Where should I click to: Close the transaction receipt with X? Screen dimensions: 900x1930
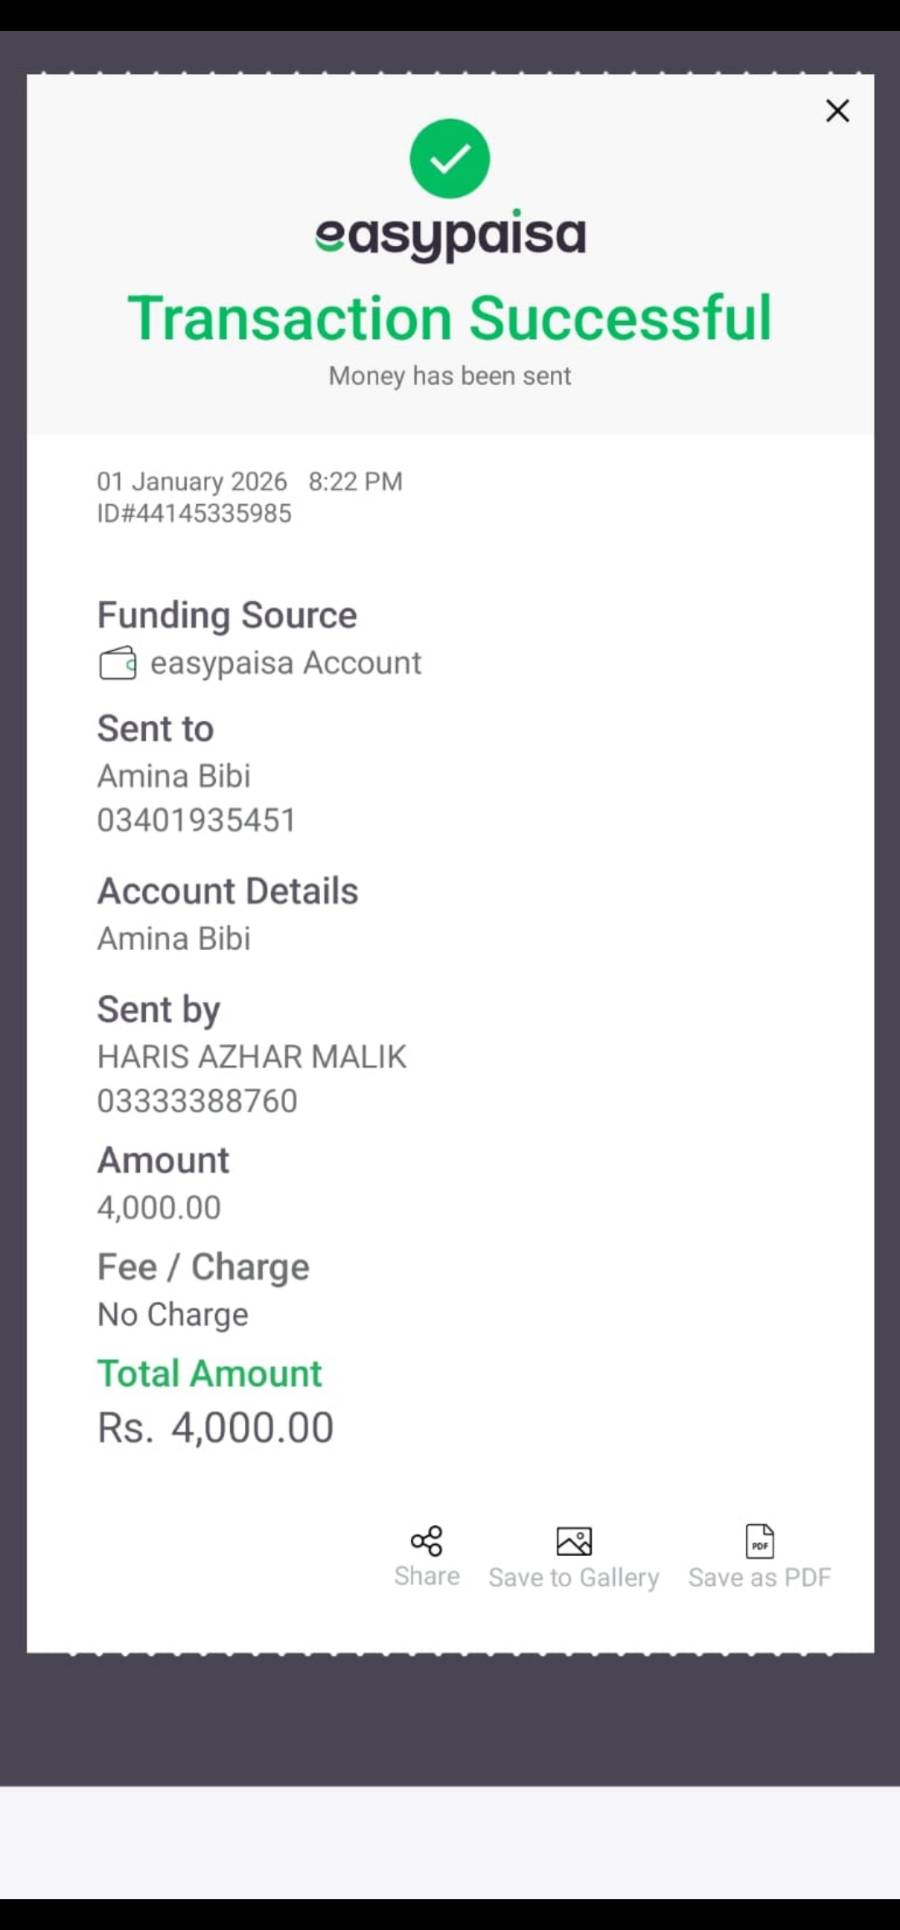[x=837, y=111]
